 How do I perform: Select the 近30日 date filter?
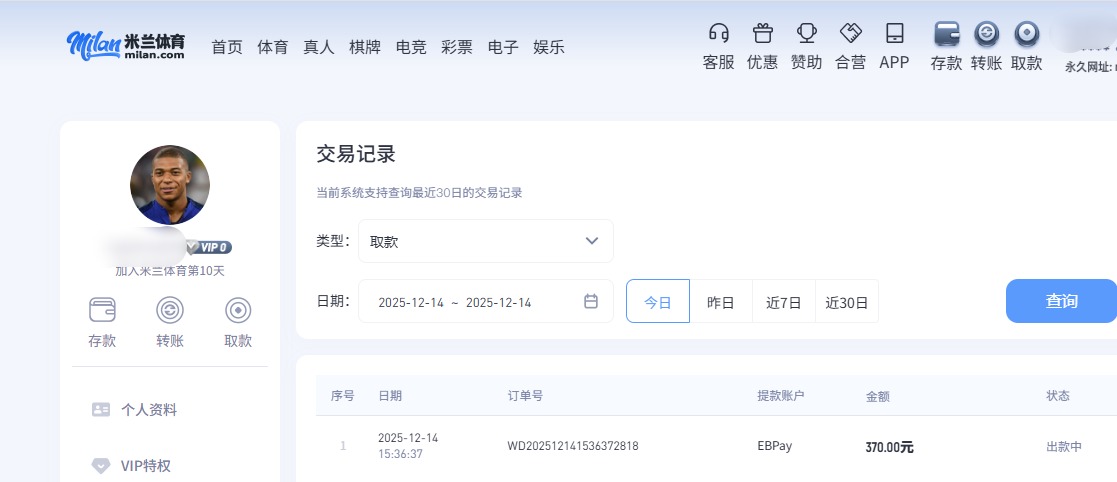847,301
